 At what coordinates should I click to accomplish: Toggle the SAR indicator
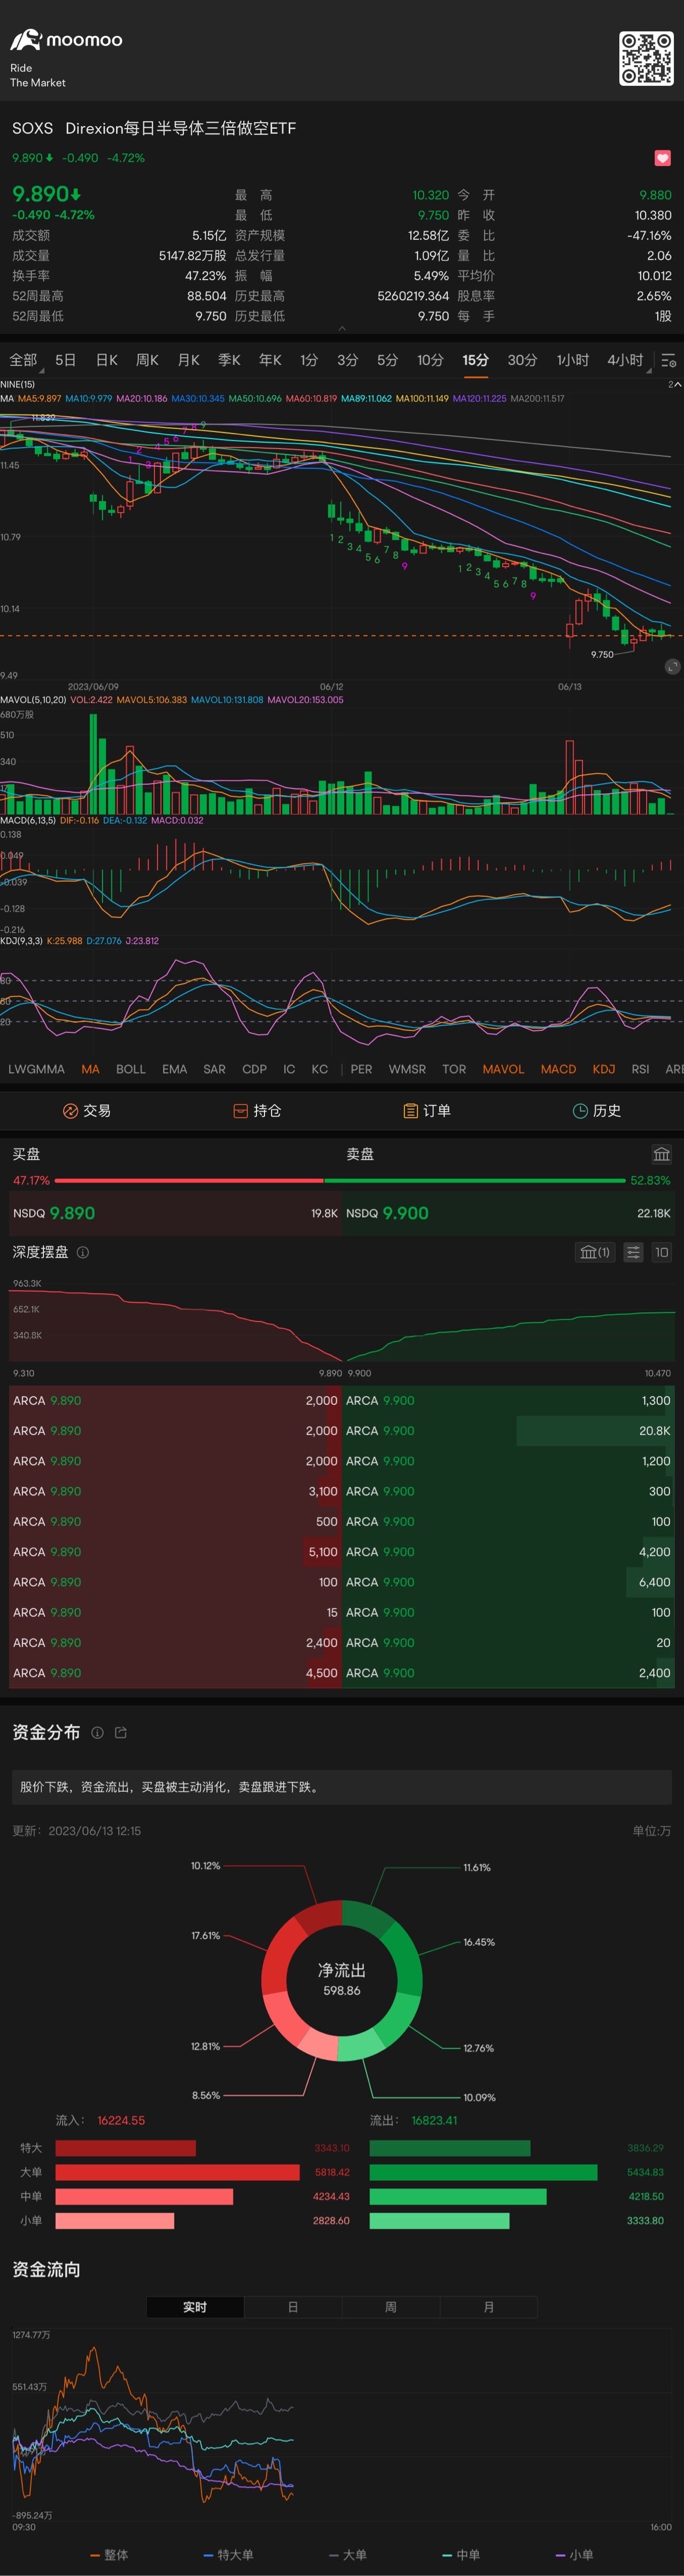tap(214, 1069)
